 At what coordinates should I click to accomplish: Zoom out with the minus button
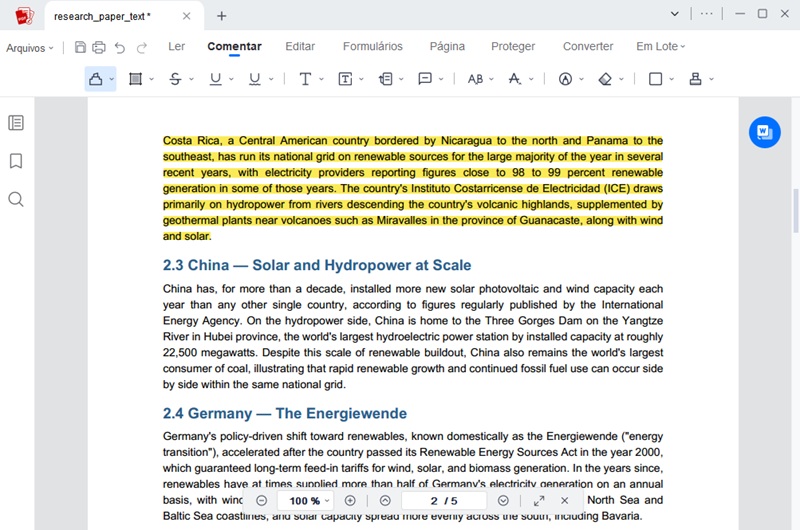(x=262, y=500)
